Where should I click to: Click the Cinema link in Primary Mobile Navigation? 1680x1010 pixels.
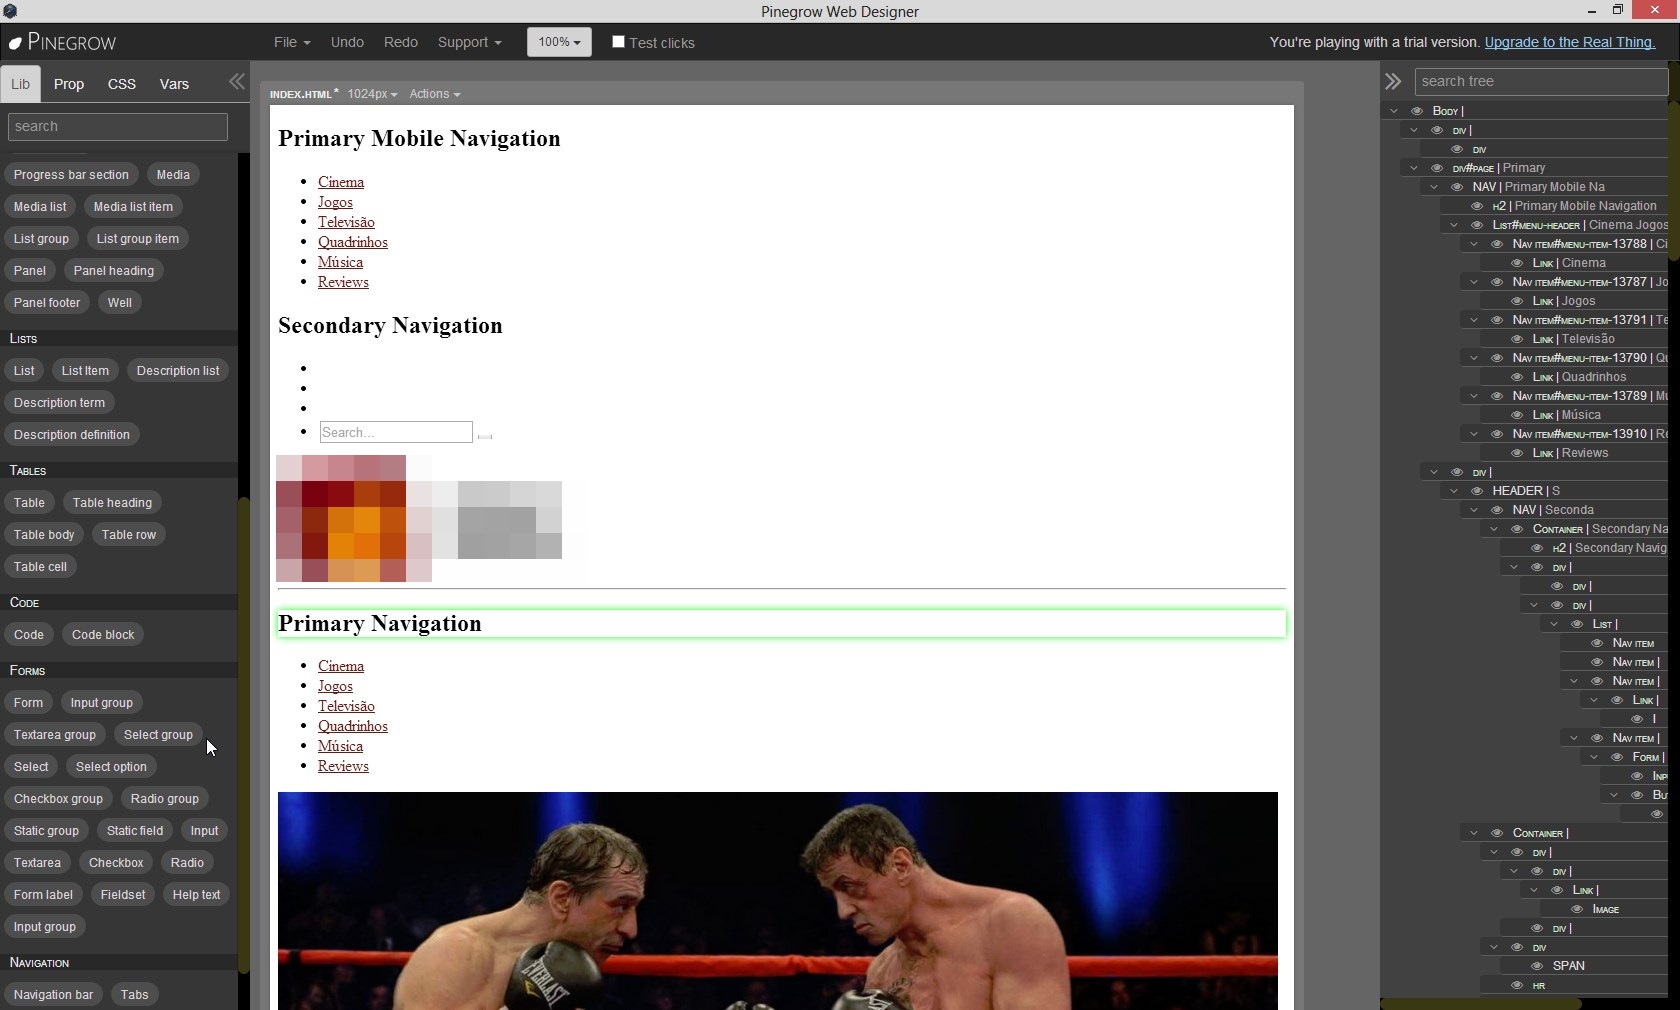tap(341, 182)
